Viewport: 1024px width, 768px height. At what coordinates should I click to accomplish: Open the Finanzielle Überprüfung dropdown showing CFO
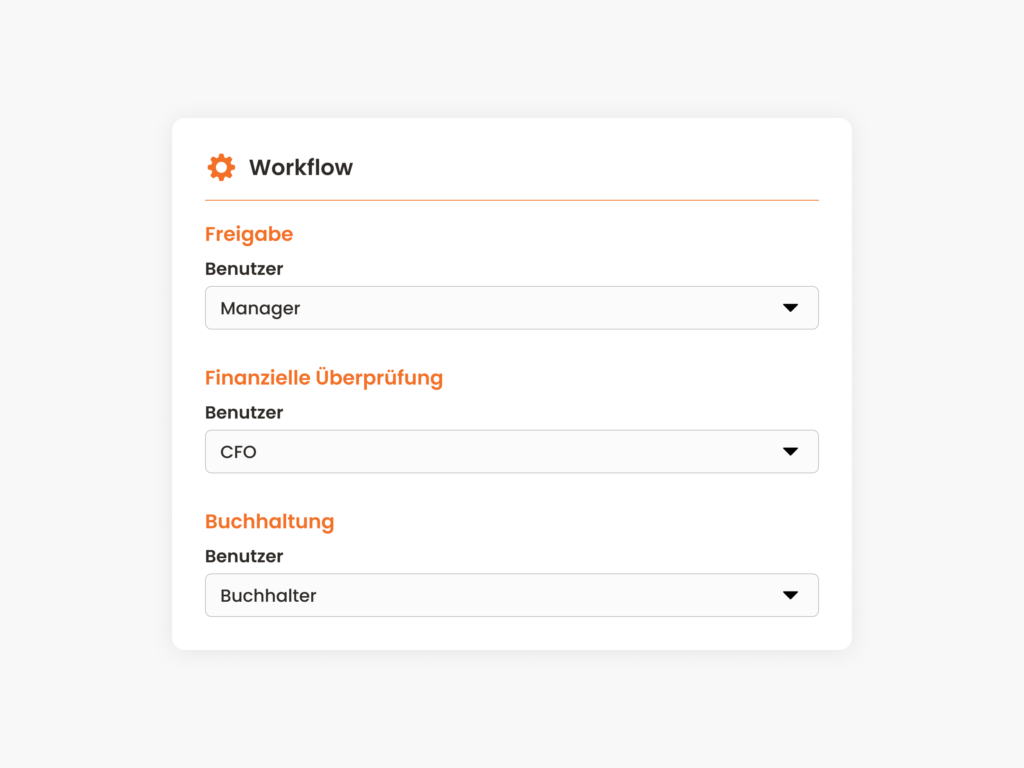point(511,451)
